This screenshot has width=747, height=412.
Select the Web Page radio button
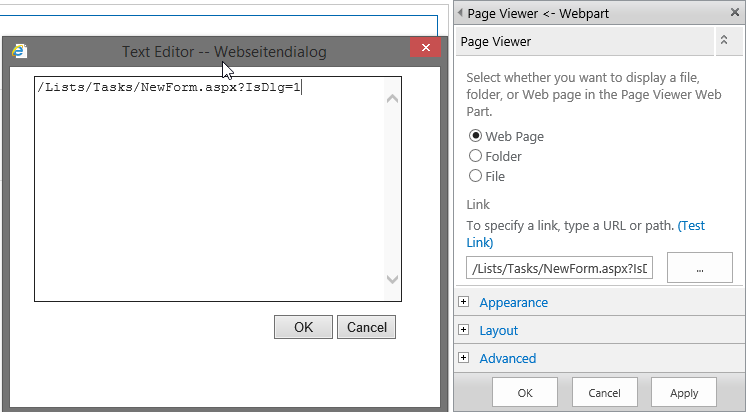coord(476,136)
